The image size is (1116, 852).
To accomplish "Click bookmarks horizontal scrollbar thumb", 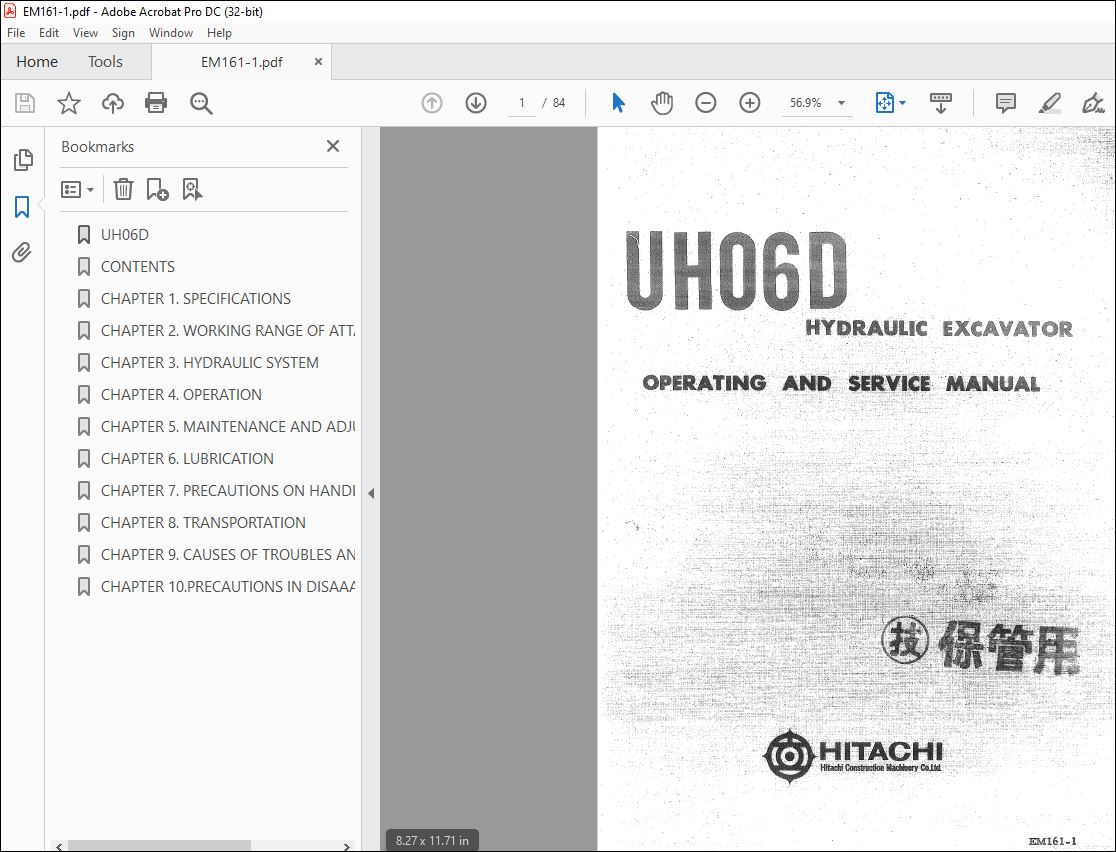I will pos(159,846).
